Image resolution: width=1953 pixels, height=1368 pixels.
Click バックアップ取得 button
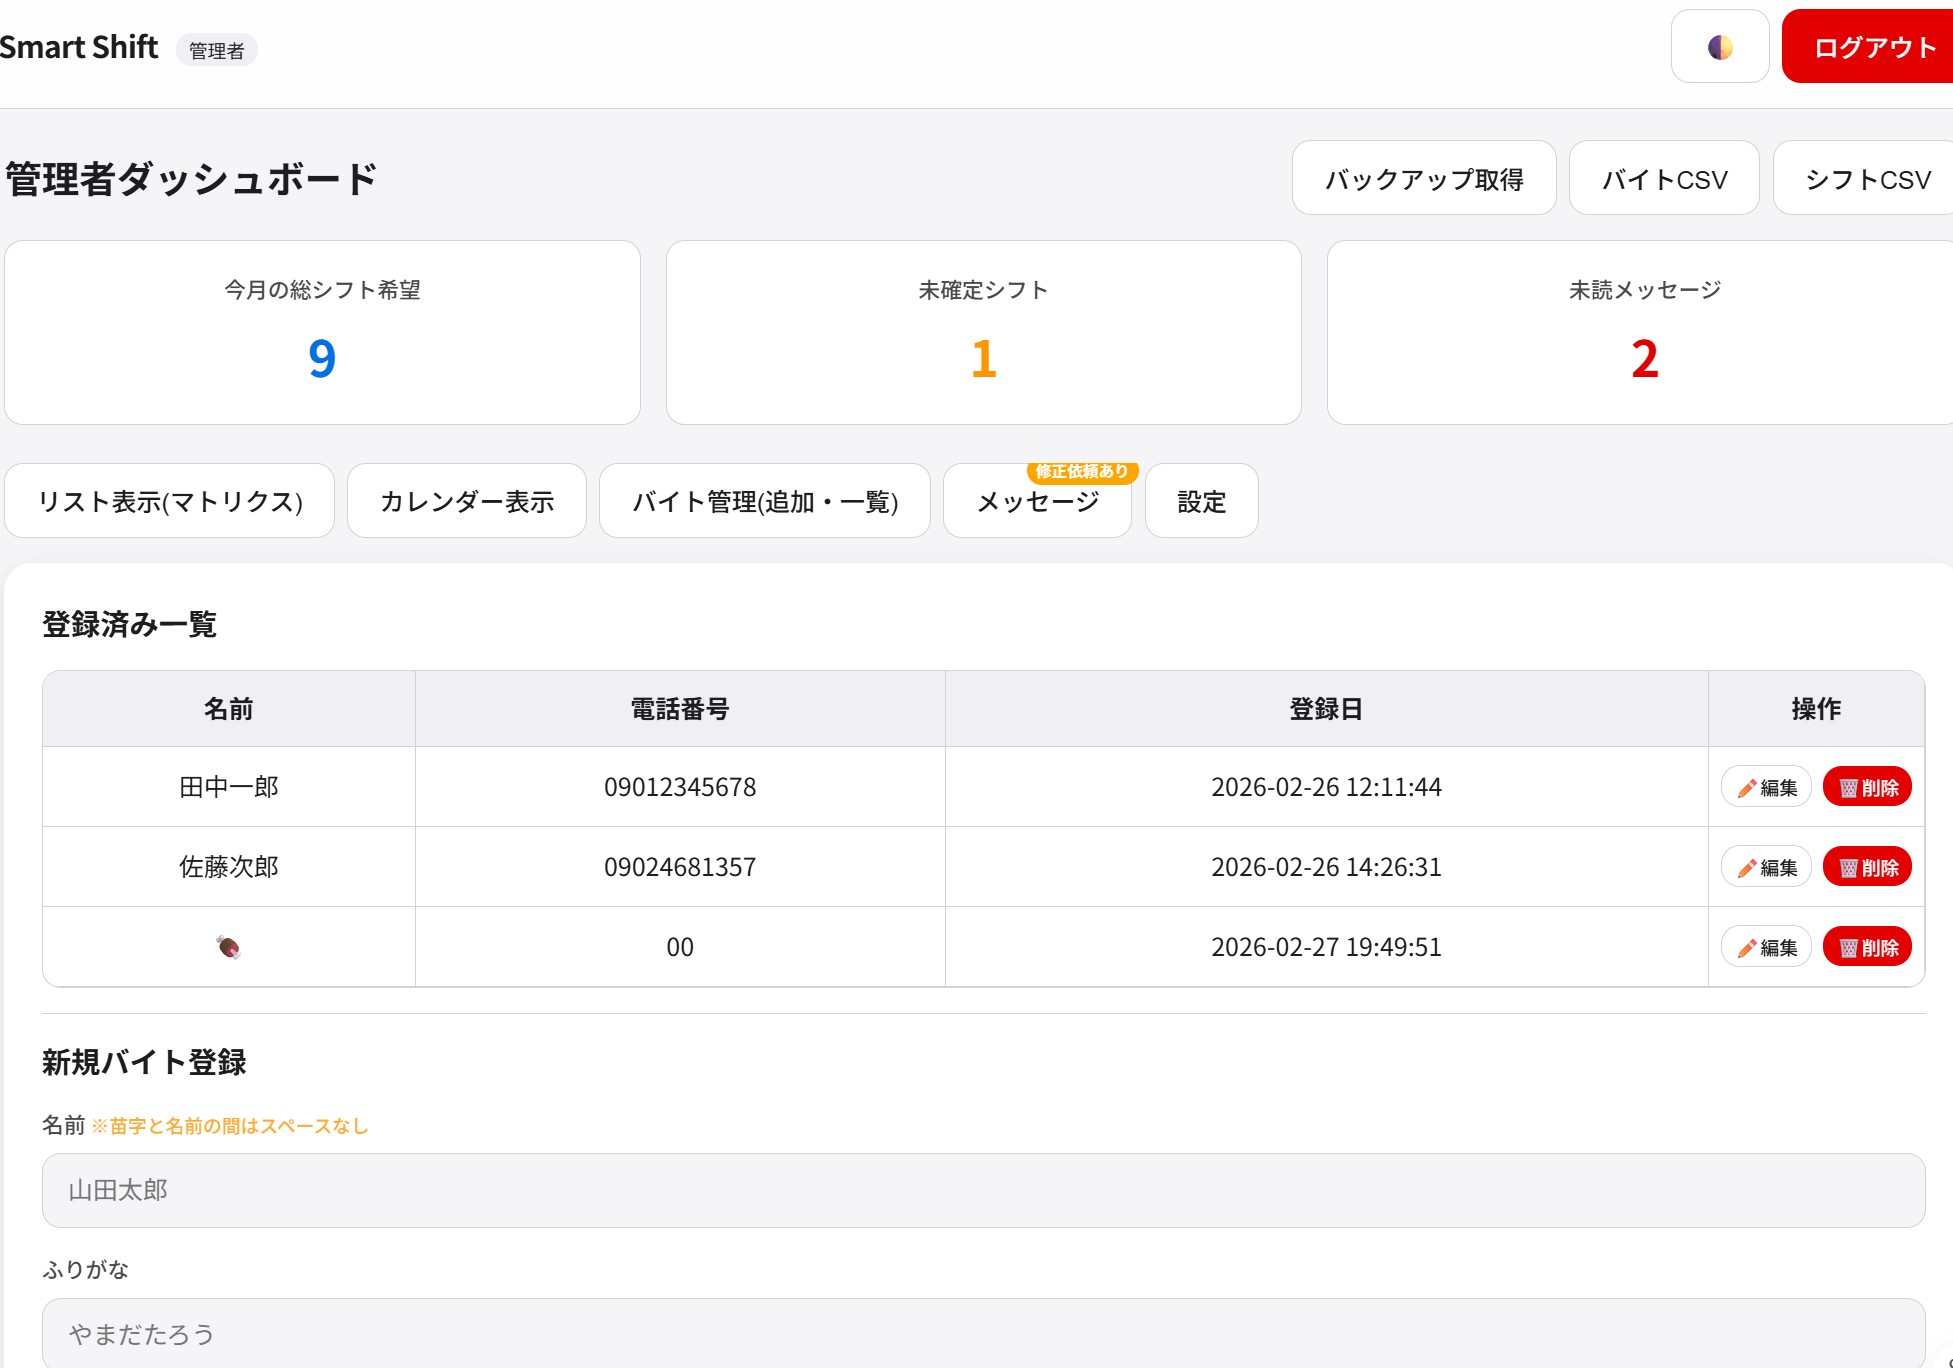1424,179
